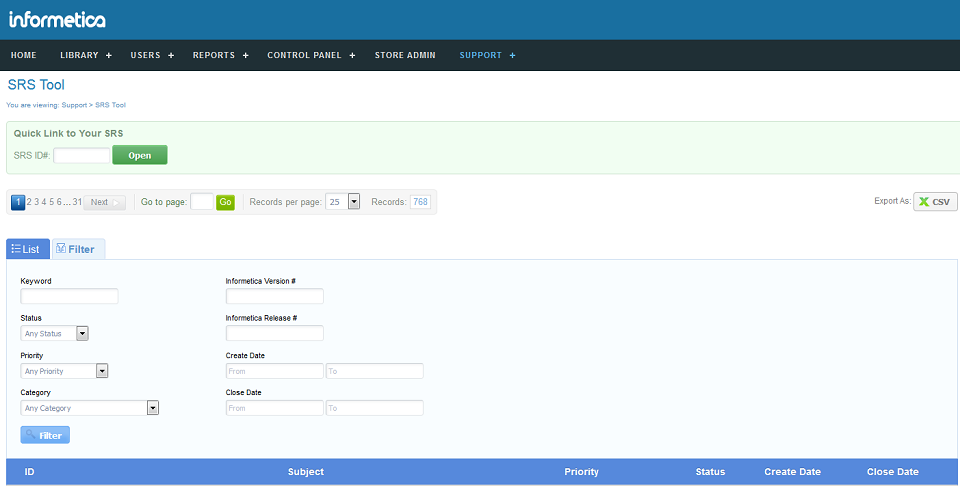Click the Create Date From field
The image size is (960, 486).
pyautogui.click(x=274, y=371)
